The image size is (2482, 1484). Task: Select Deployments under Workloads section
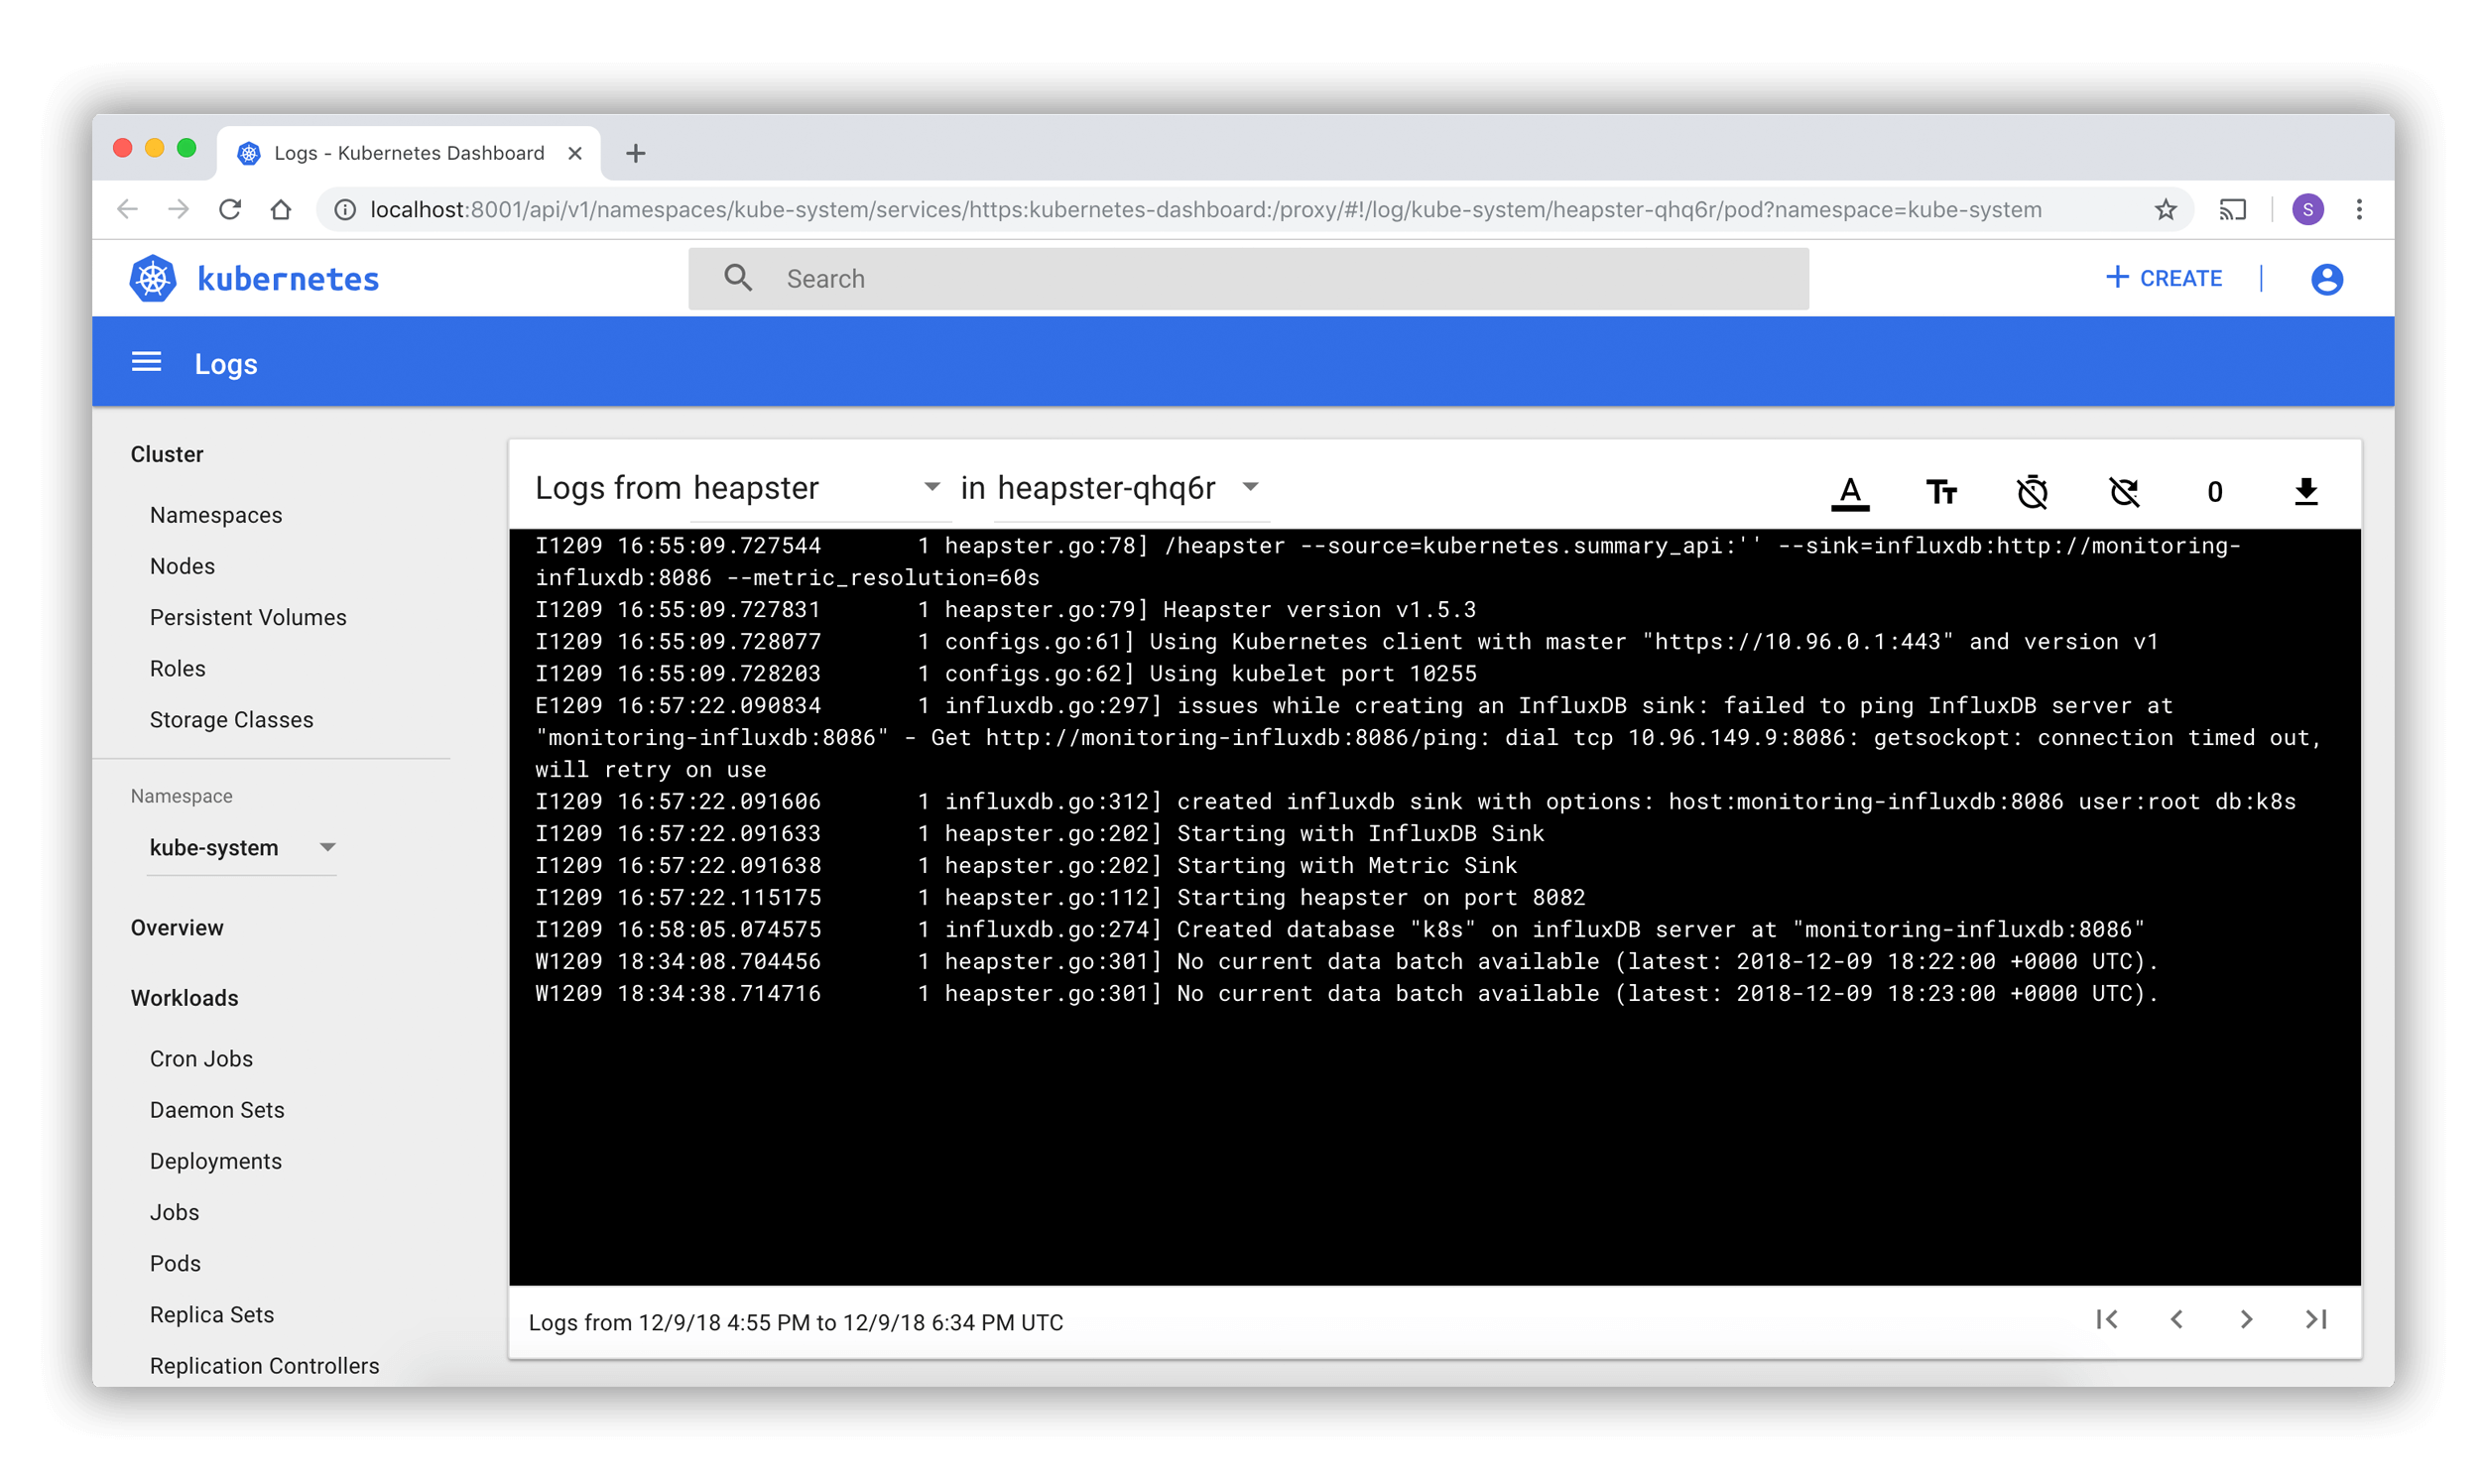coord(215,1161)
